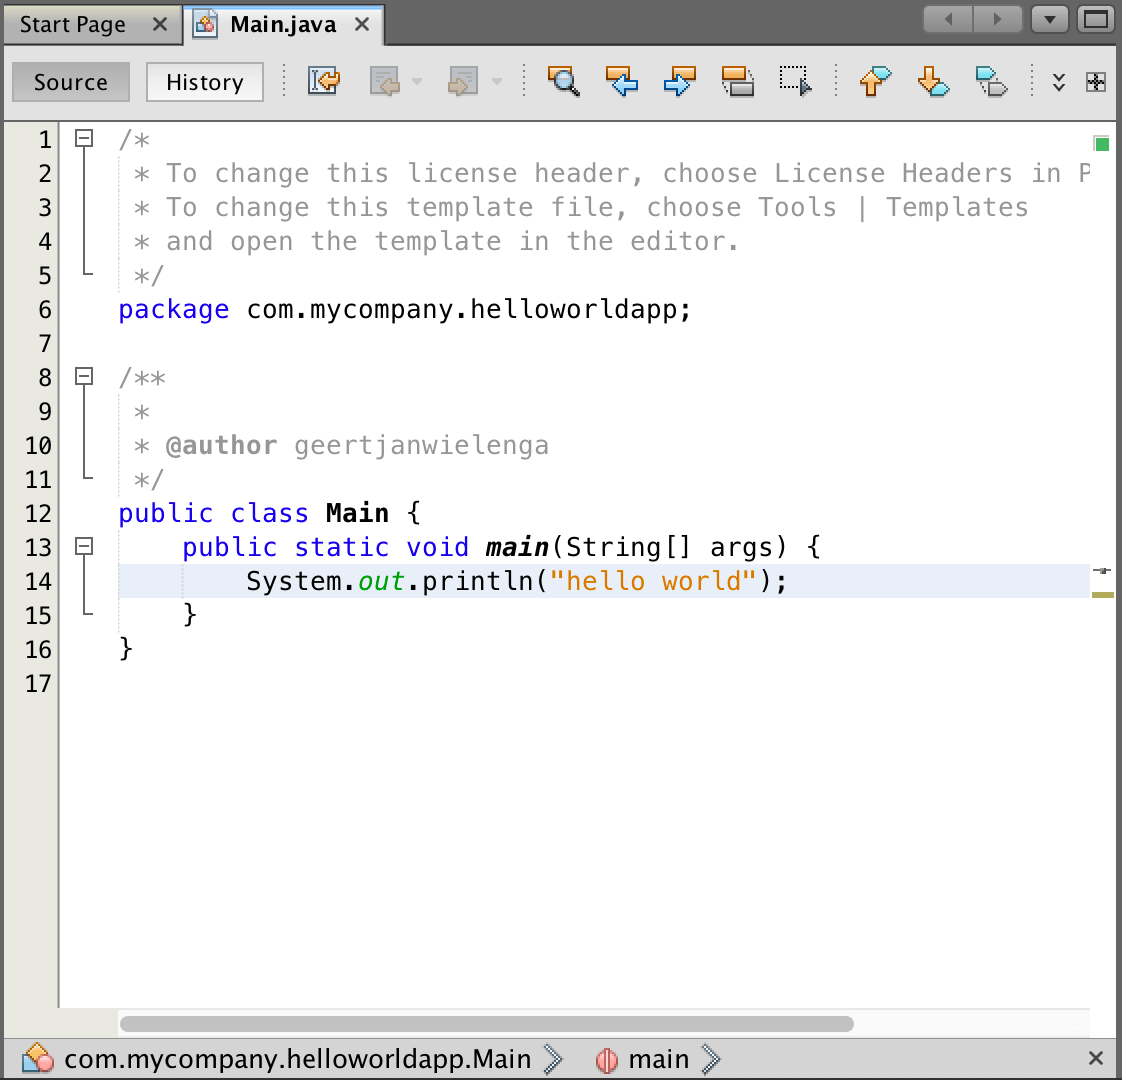Screen dimensions: 1122x1080
Task: Go to Previous Bookmark using the orange arrow icon
Action: pos(874,82)
